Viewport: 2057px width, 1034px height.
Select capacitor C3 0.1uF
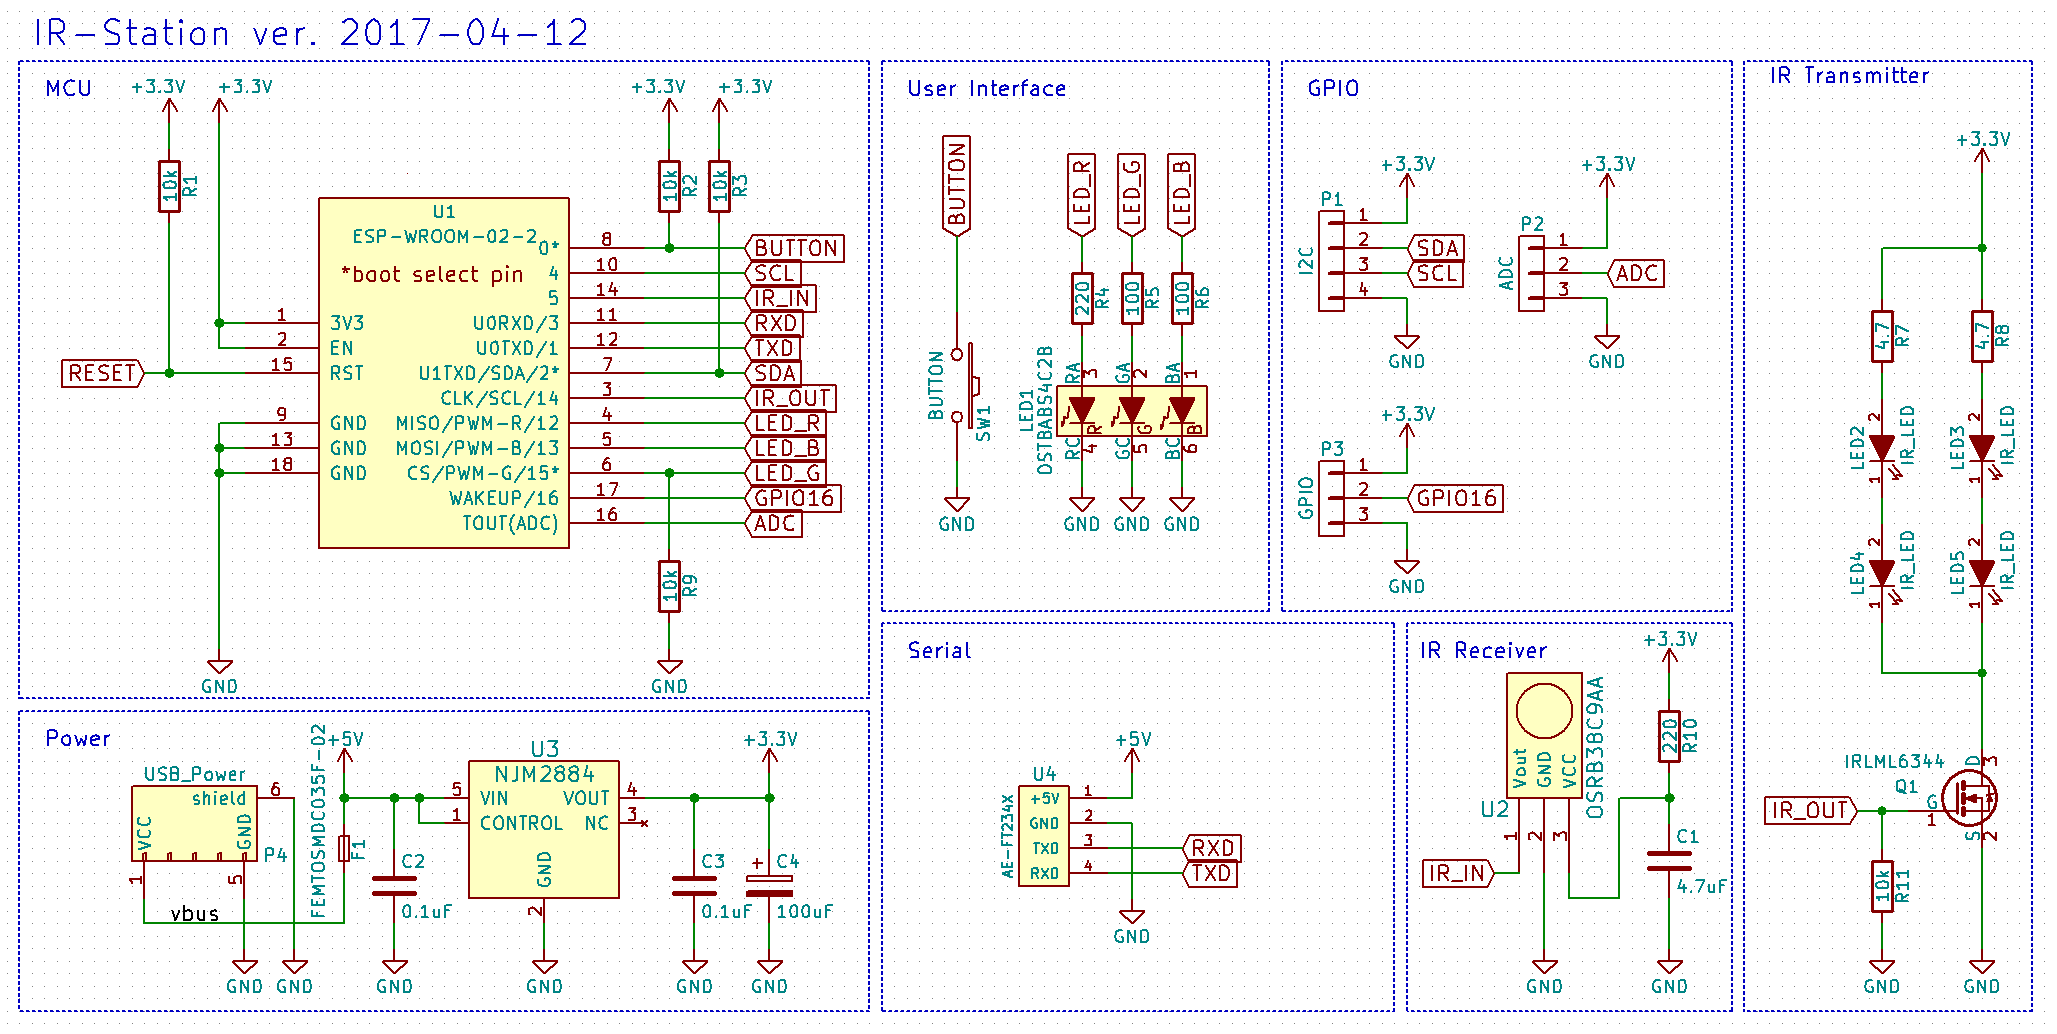point(694,886)
